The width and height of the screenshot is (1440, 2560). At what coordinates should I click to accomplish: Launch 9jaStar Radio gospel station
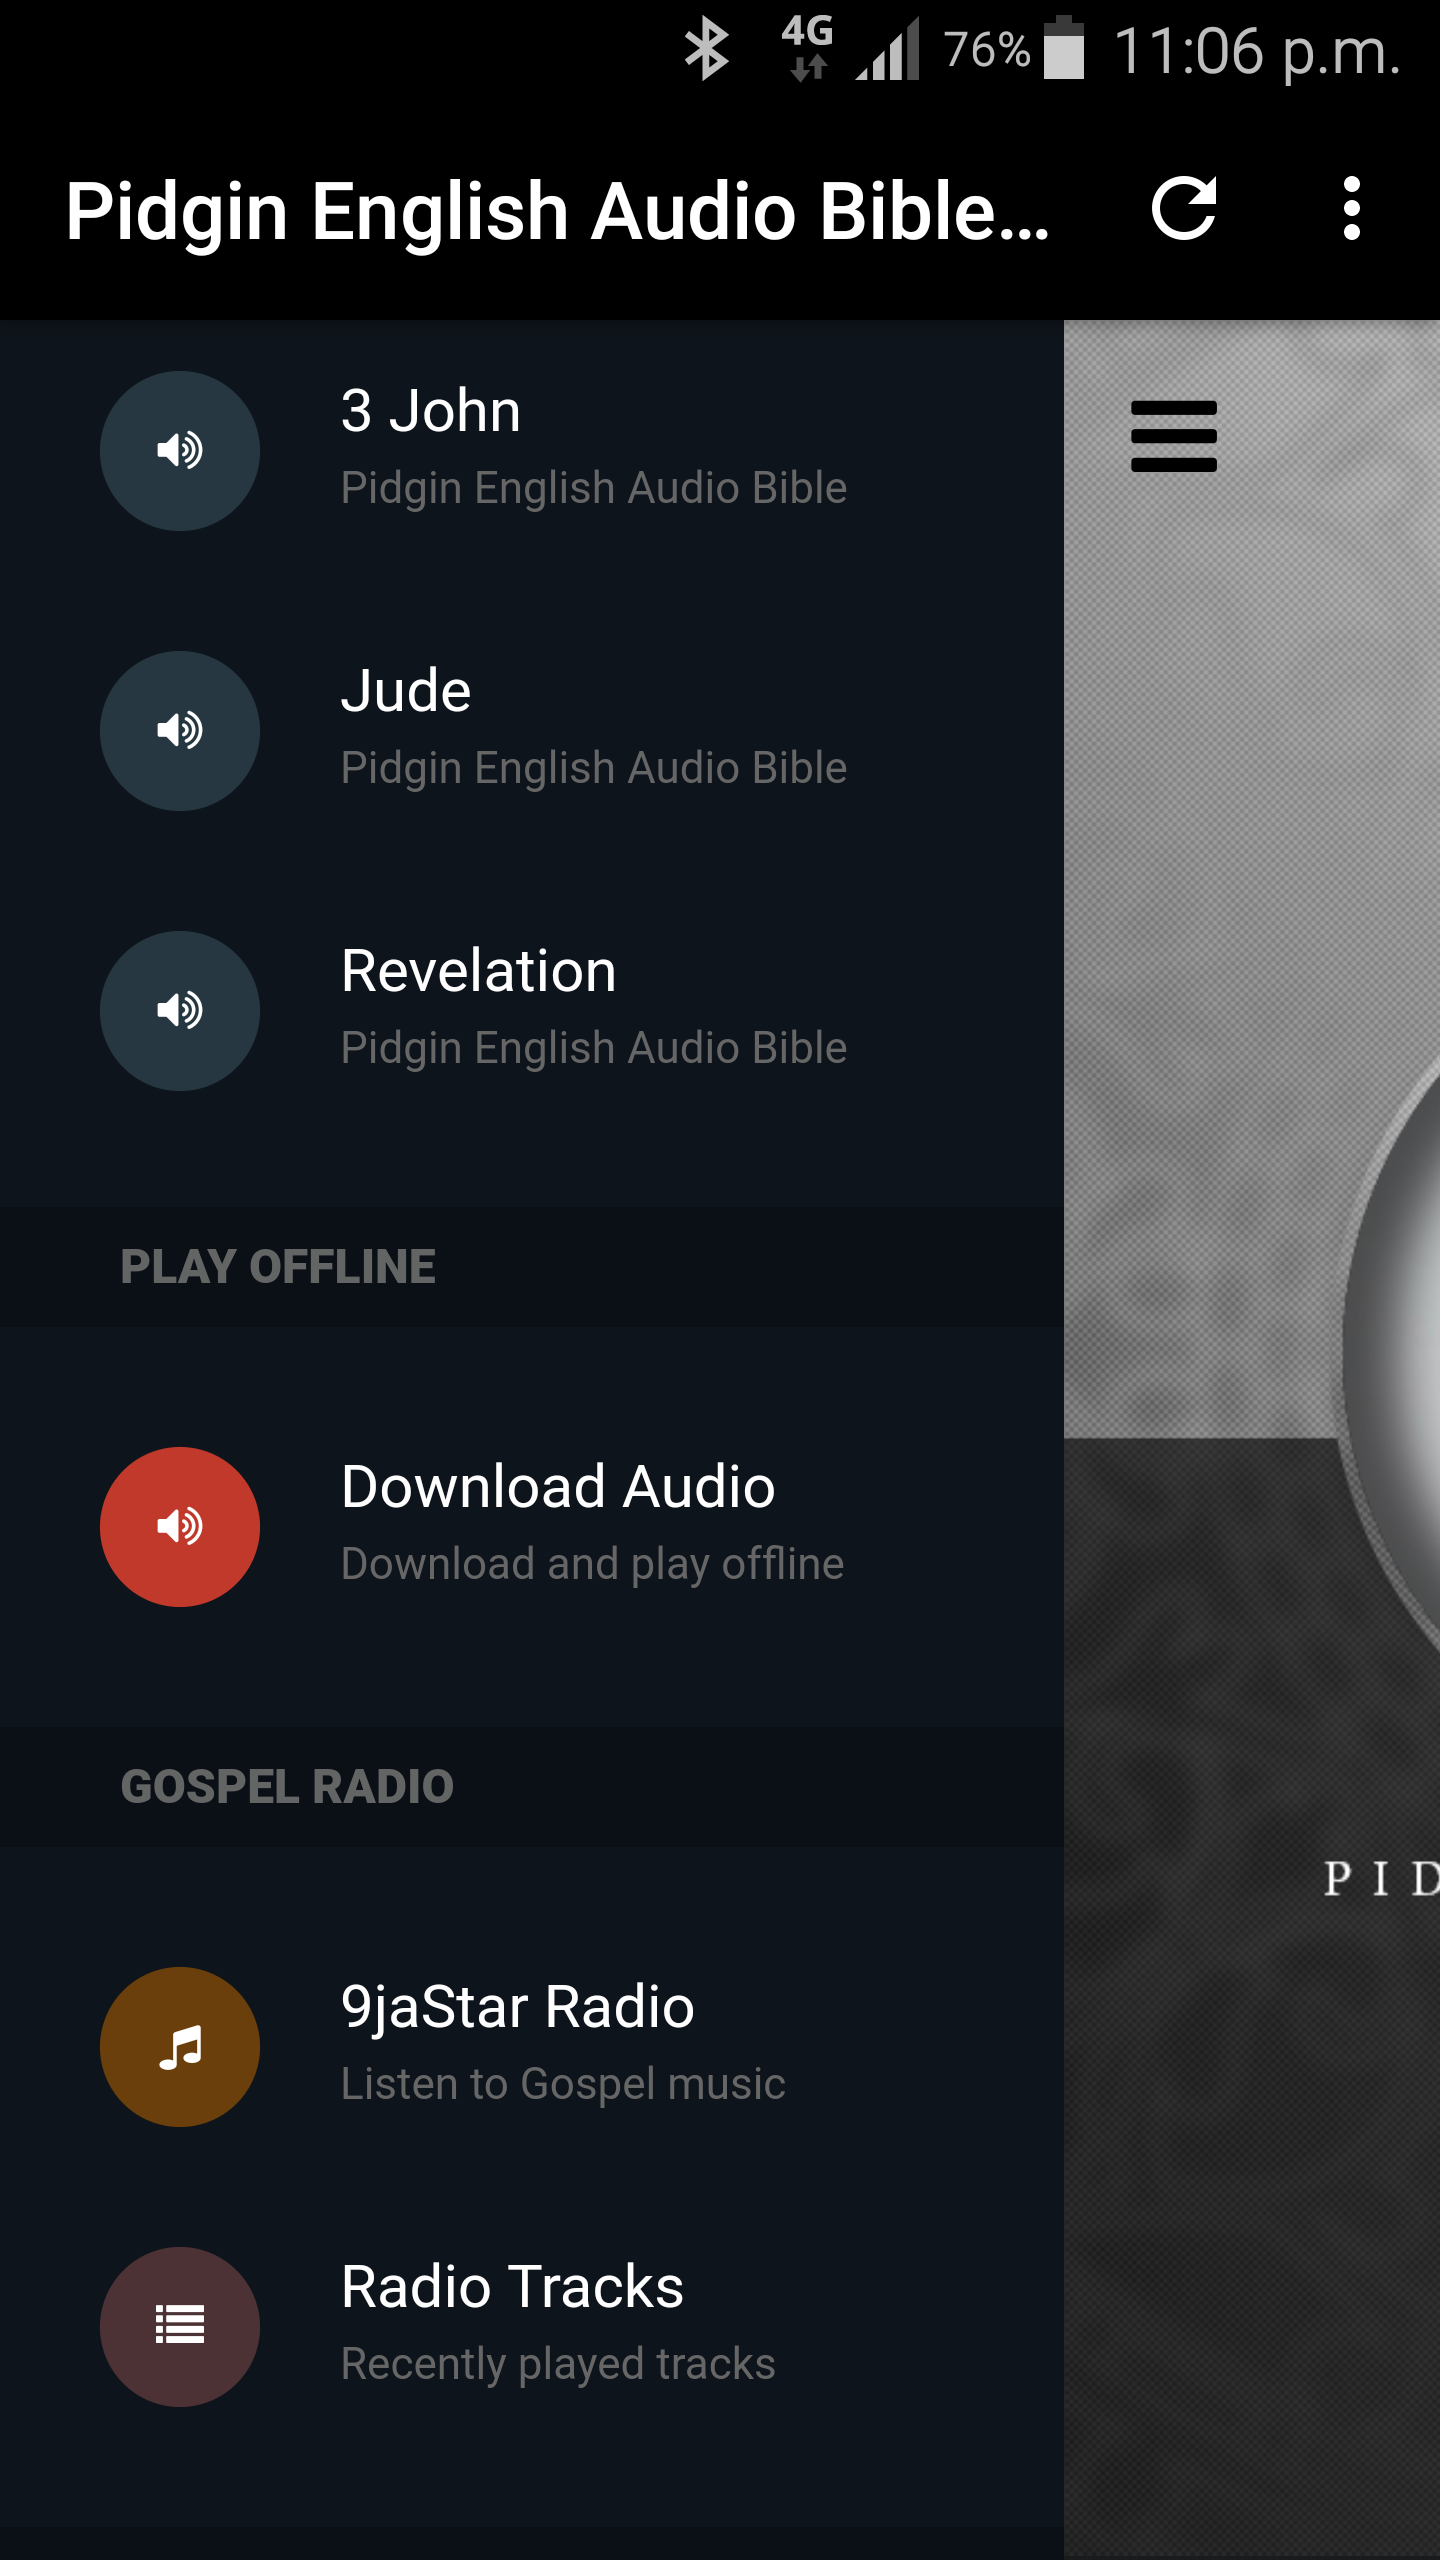coord(532,2047)
